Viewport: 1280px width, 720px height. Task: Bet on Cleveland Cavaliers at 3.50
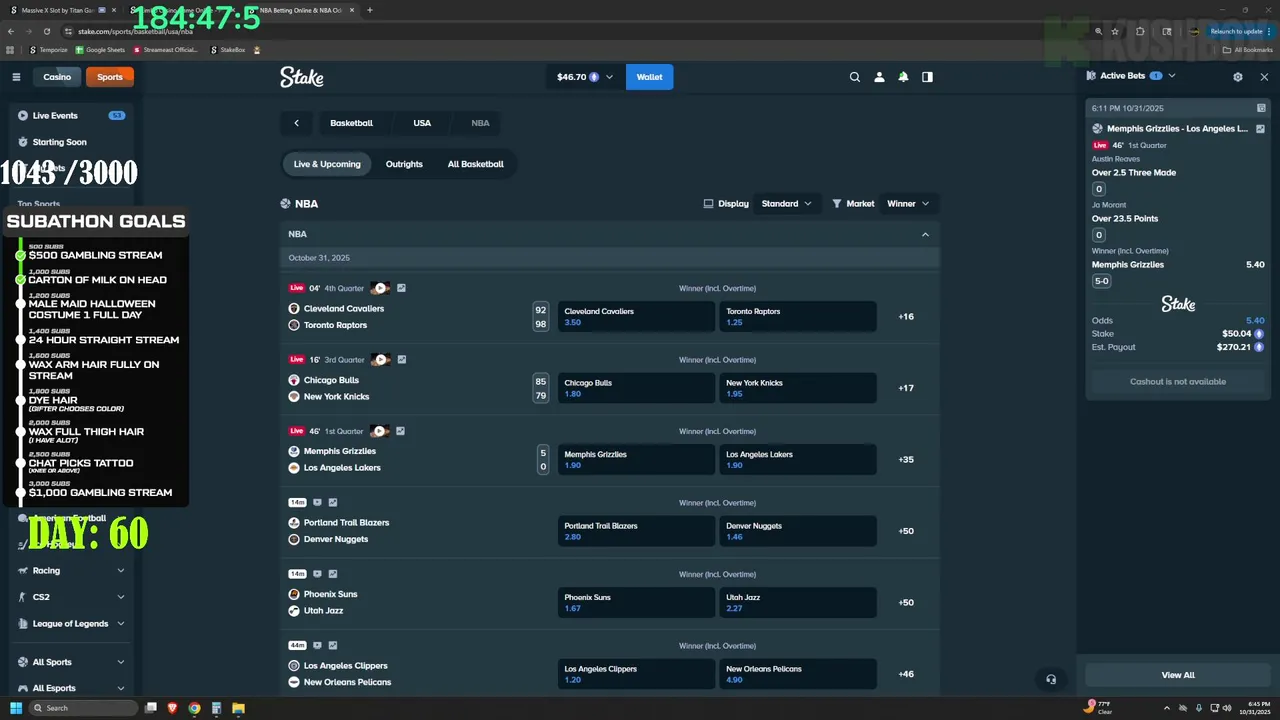tap(636, 317)
